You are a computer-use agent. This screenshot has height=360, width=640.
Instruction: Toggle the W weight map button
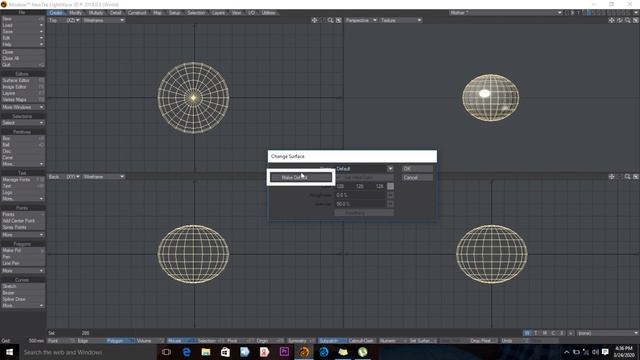(527, 333)
